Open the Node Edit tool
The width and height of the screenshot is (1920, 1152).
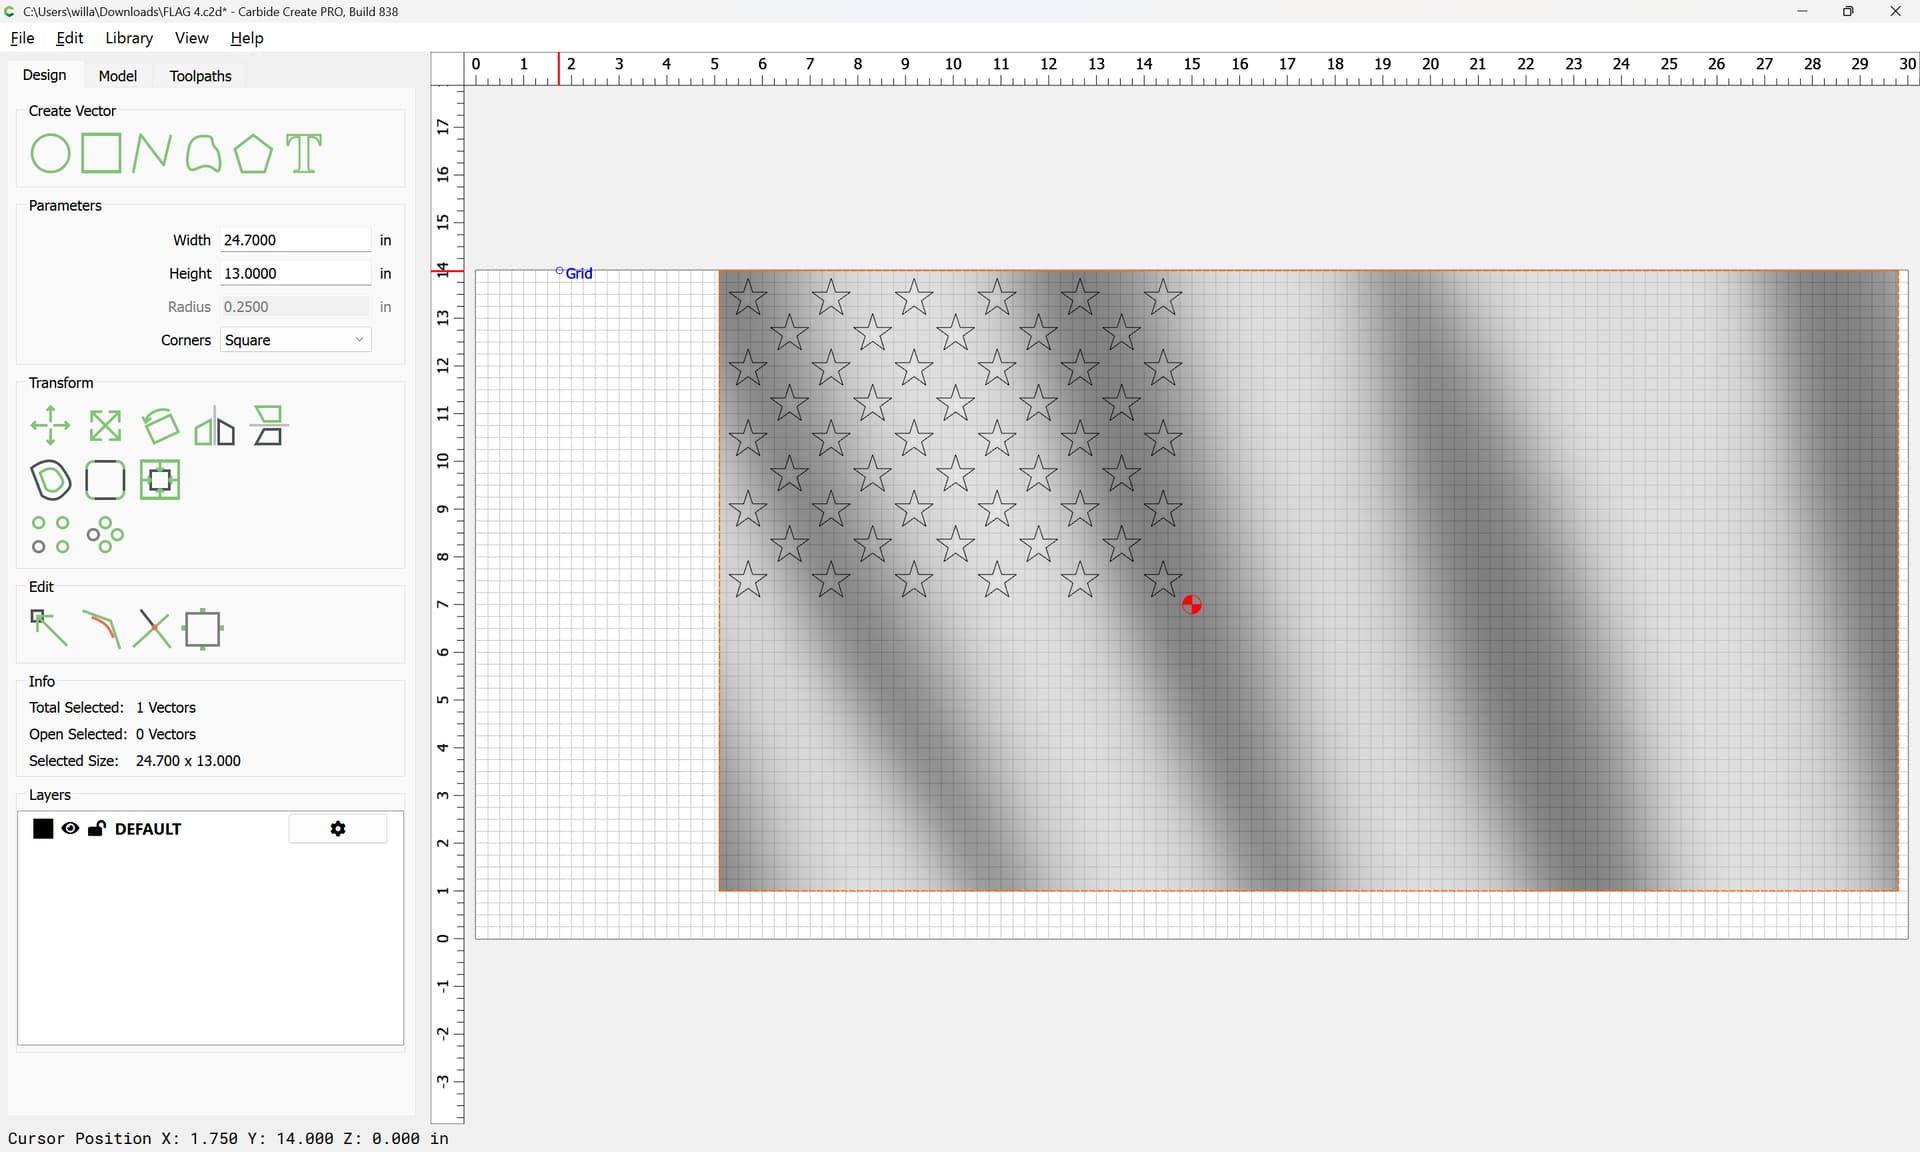point(48,629)
